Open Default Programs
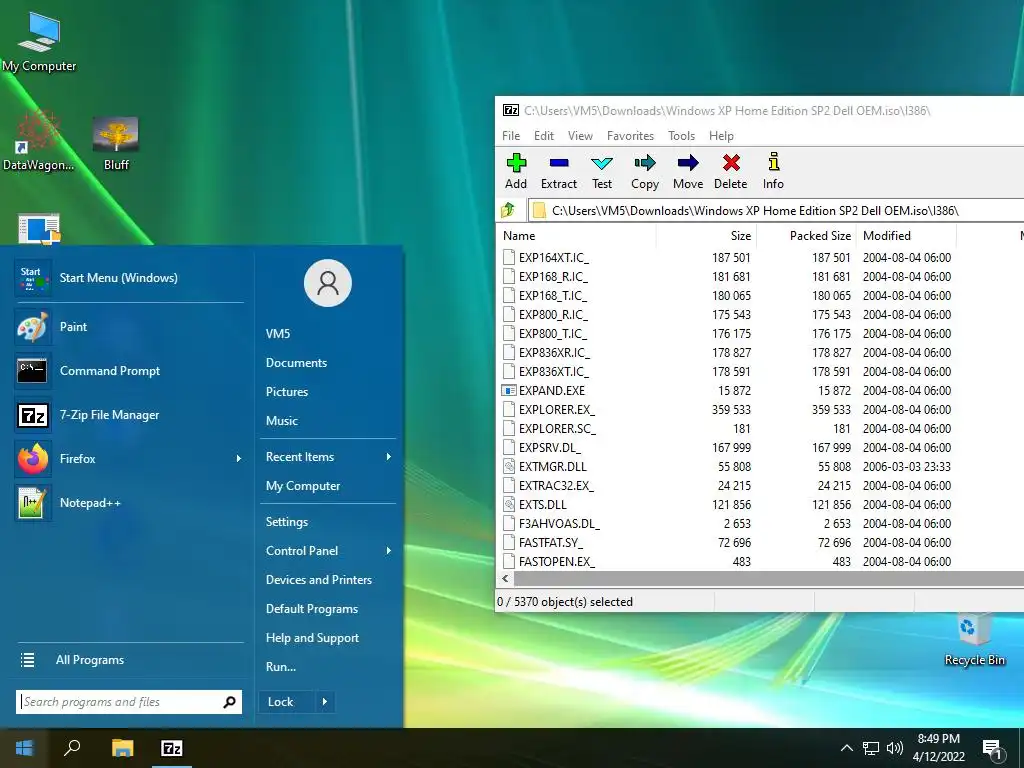The height and width of the screenshot is (768, 1024). pos(312,609)
